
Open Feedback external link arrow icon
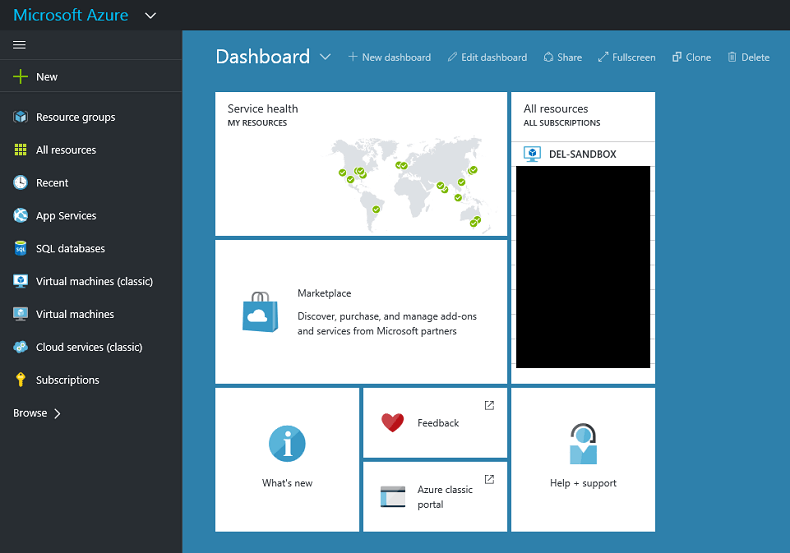489,405
